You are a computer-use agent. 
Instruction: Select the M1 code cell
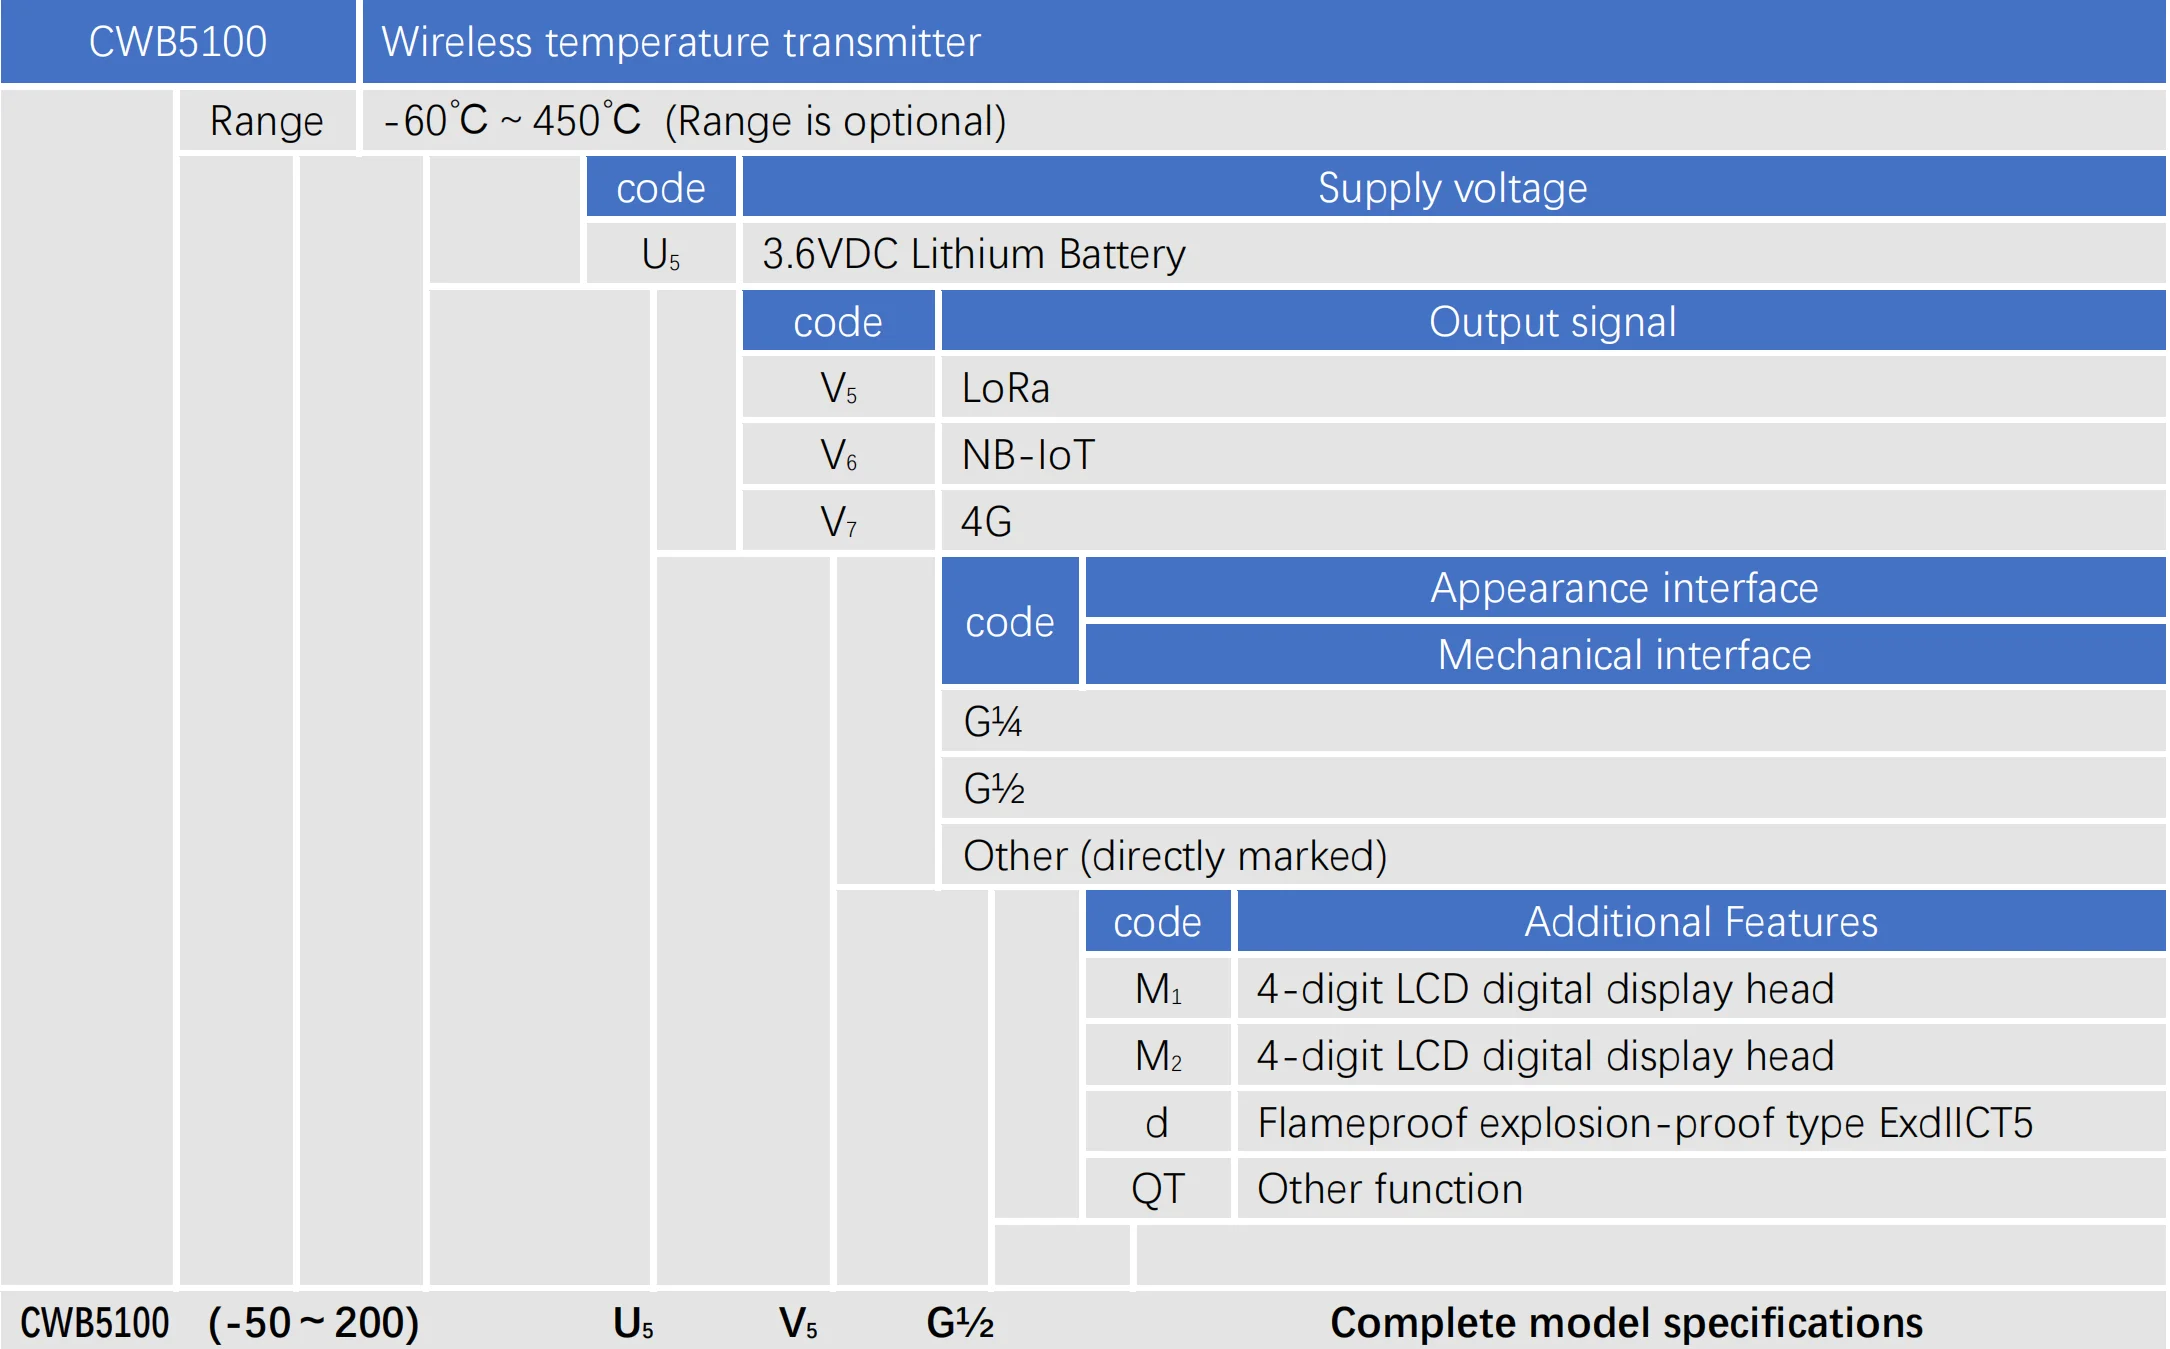point(1158,989)
